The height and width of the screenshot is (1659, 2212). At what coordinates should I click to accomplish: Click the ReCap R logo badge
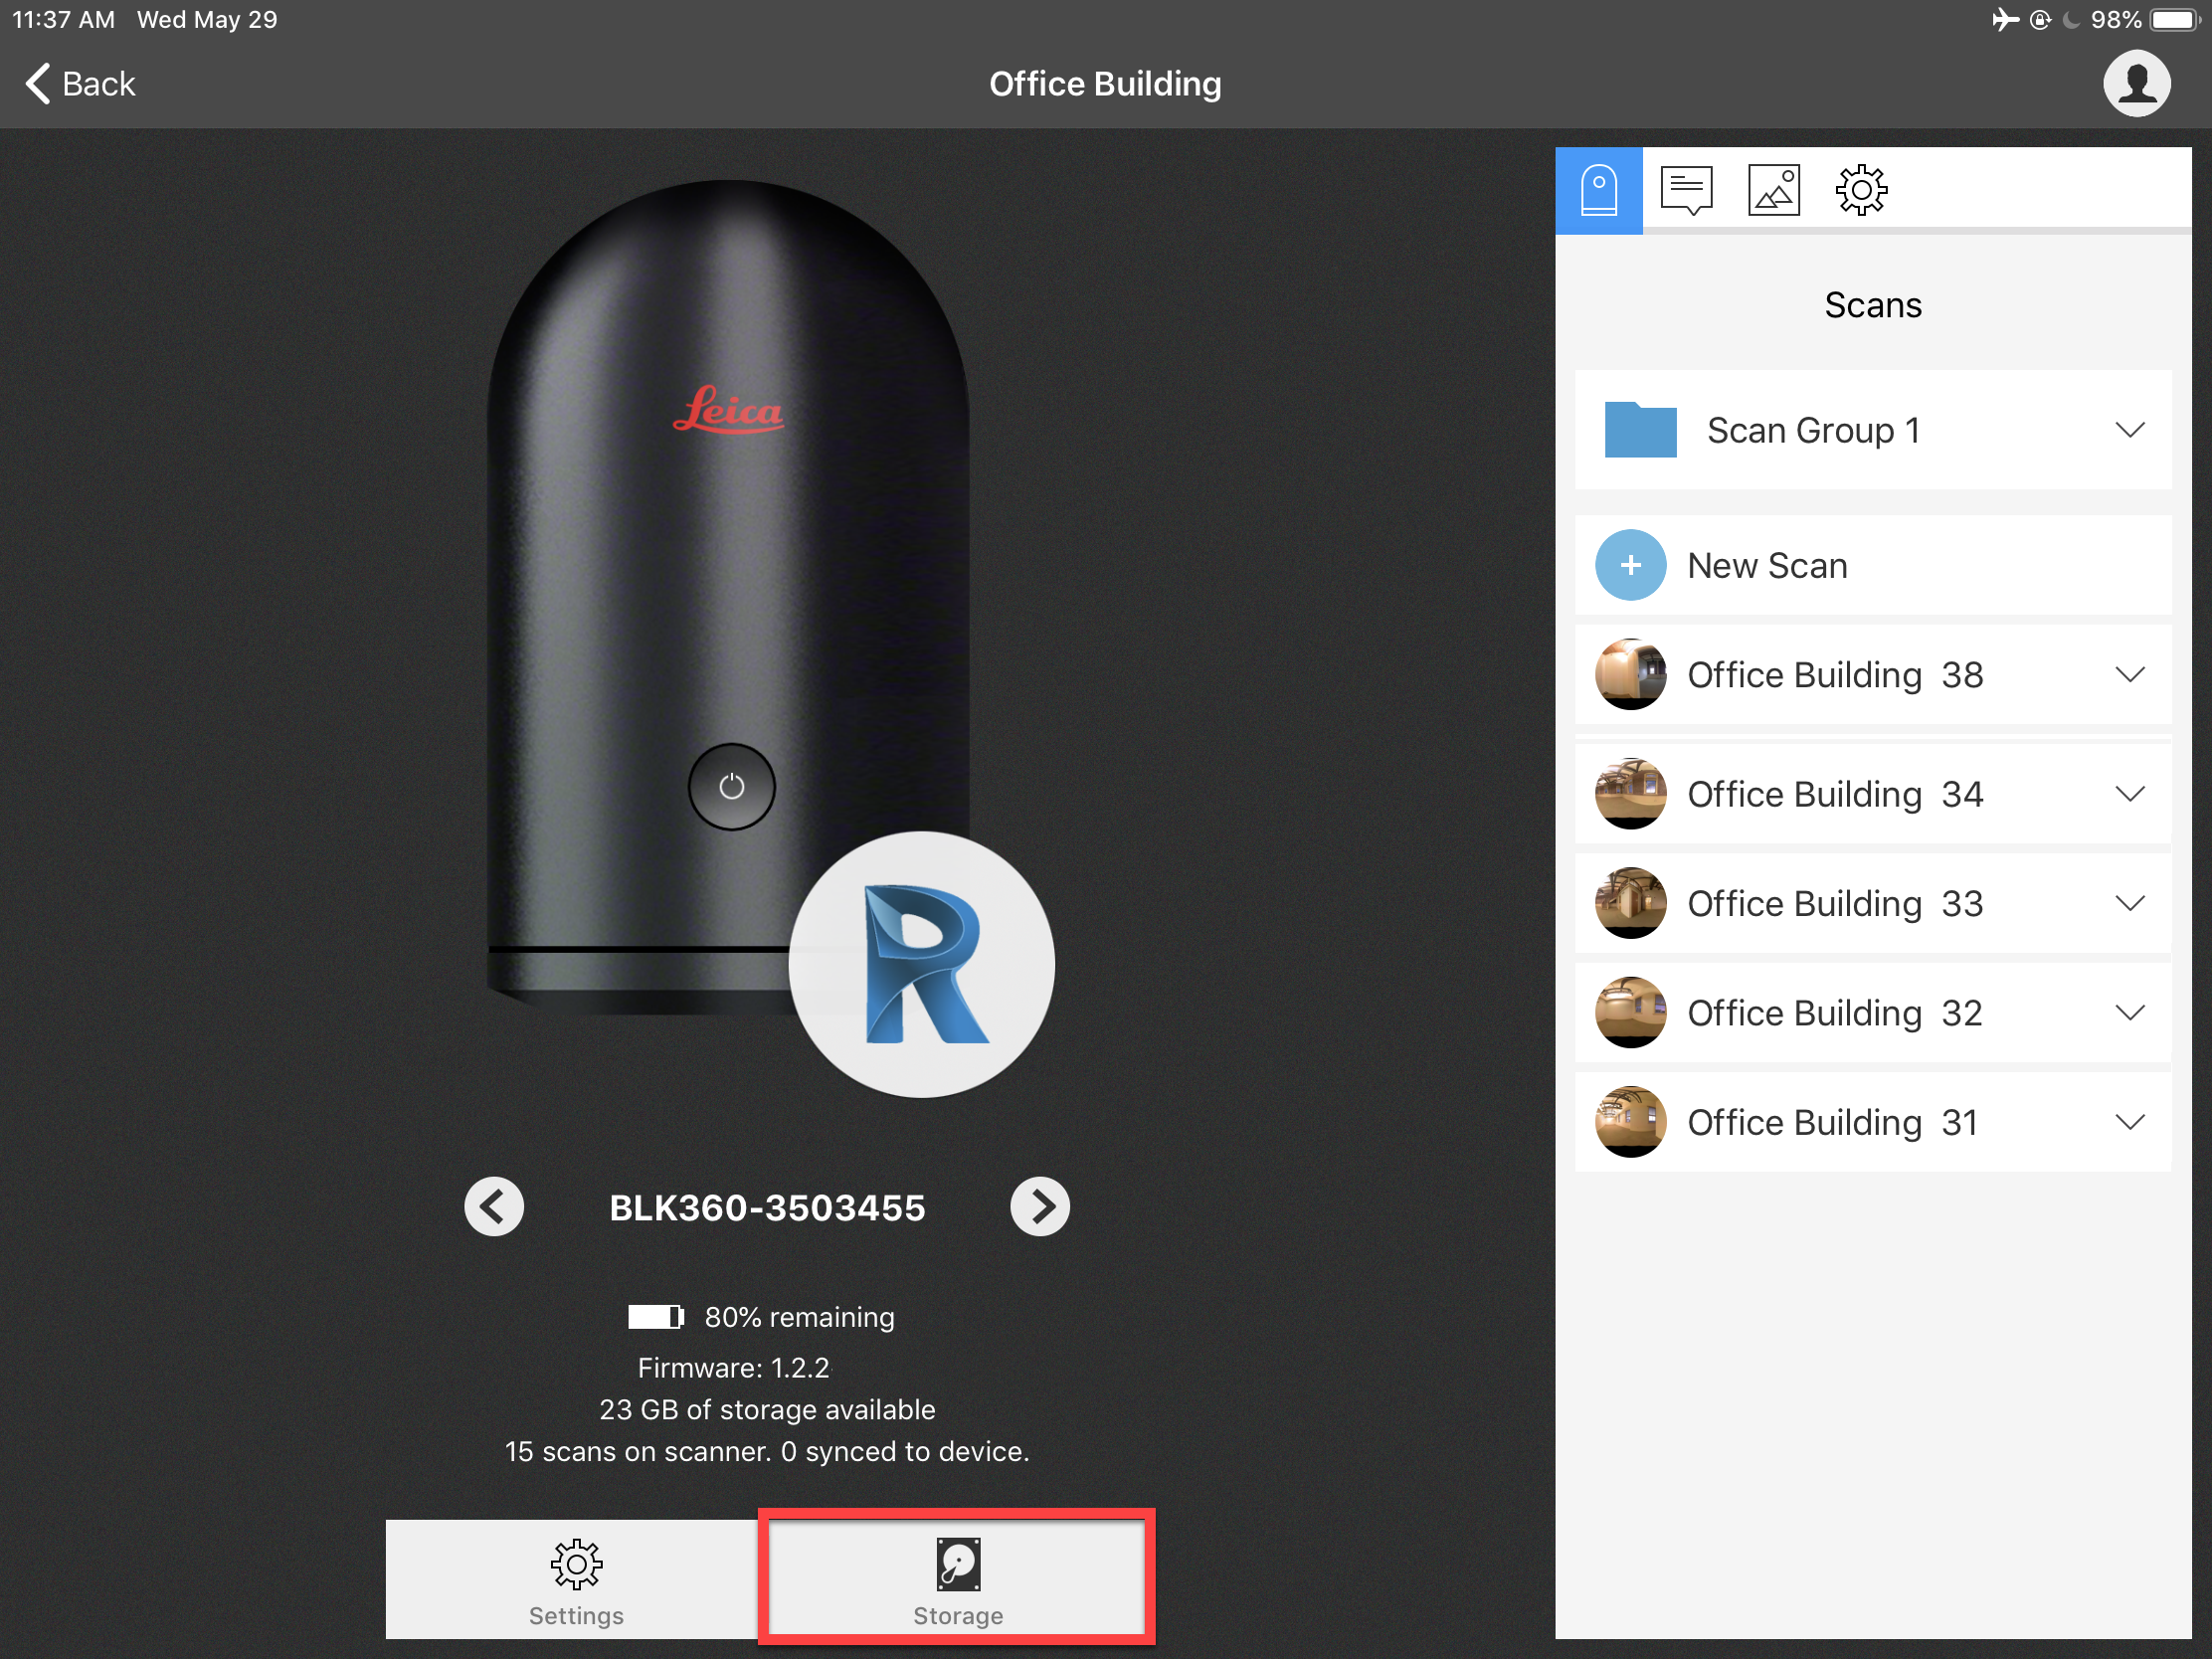(921, 965)
